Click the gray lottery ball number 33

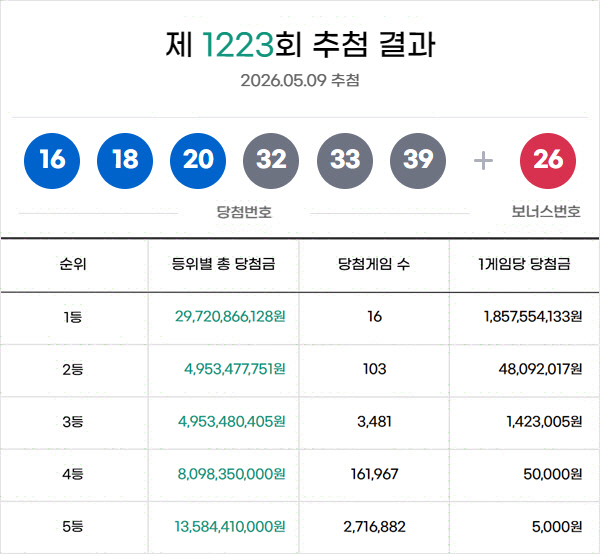pos(344,161)
